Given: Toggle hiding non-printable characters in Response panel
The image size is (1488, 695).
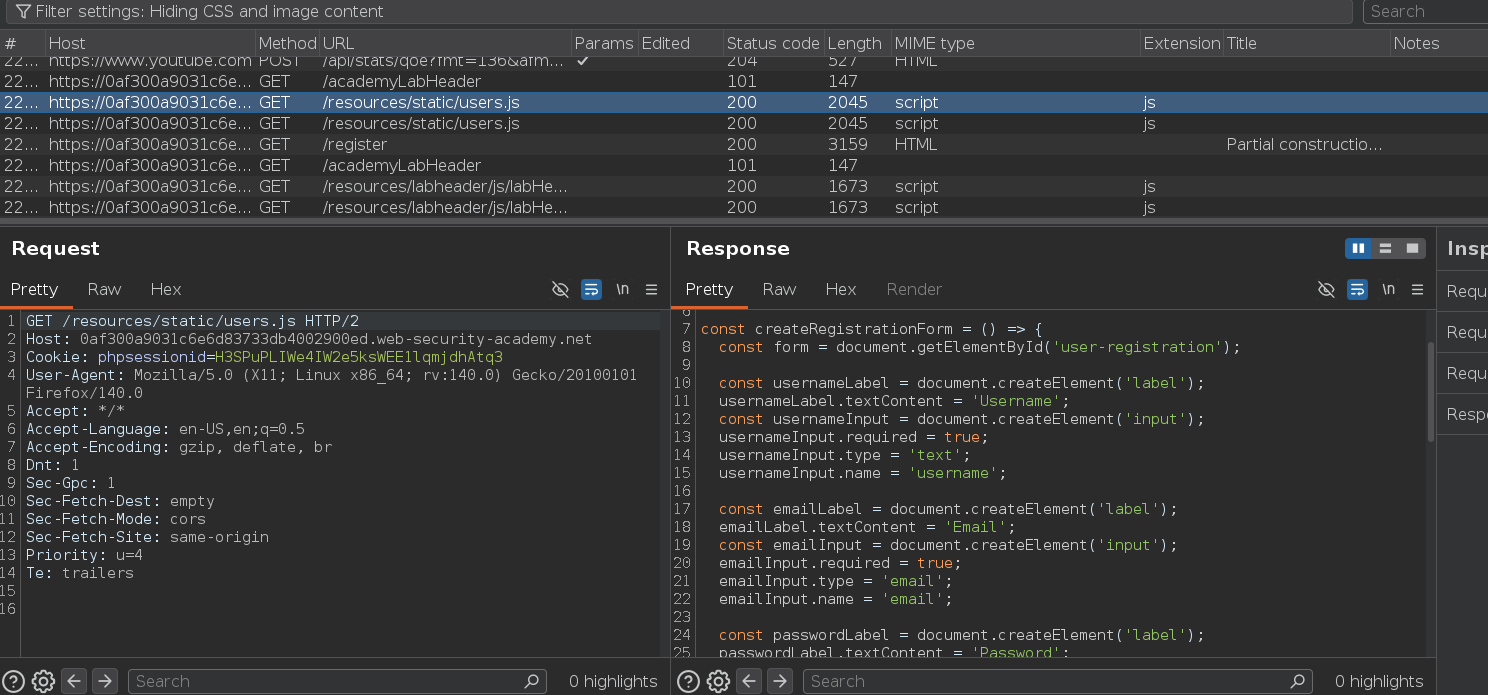Looking at the screenshot, I should click(x=1326, y=289).
